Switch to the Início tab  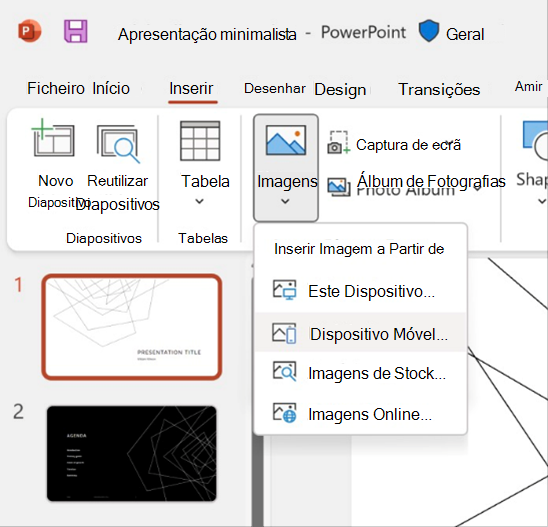[111, 88]
